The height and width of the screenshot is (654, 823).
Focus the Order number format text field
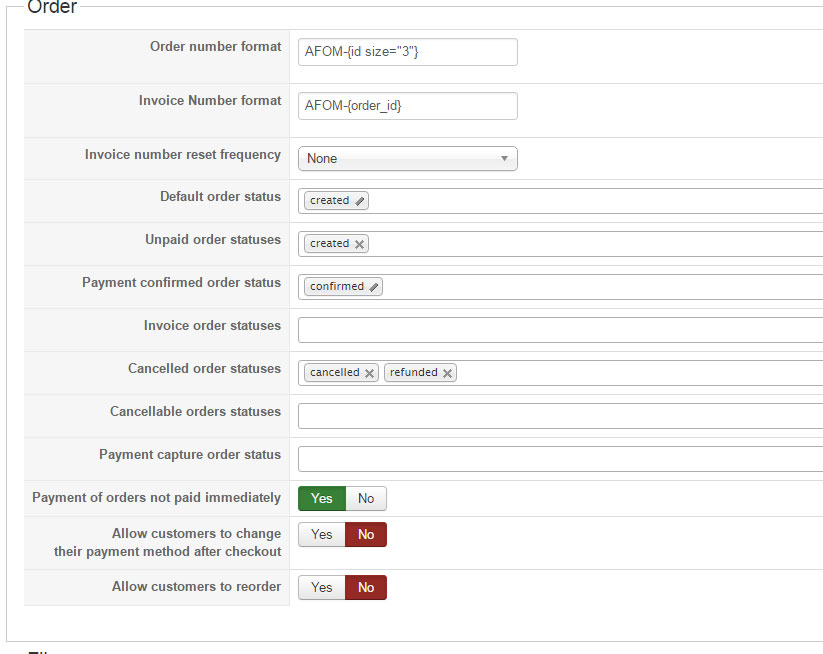(407, 52)
